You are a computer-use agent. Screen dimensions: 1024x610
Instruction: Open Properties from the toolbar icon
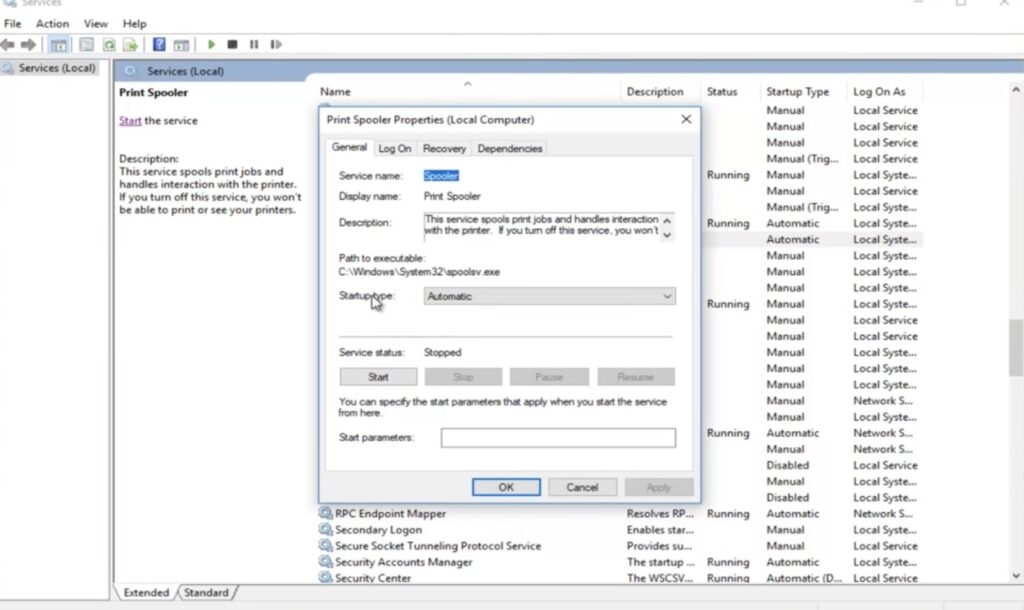pos(86,44)
